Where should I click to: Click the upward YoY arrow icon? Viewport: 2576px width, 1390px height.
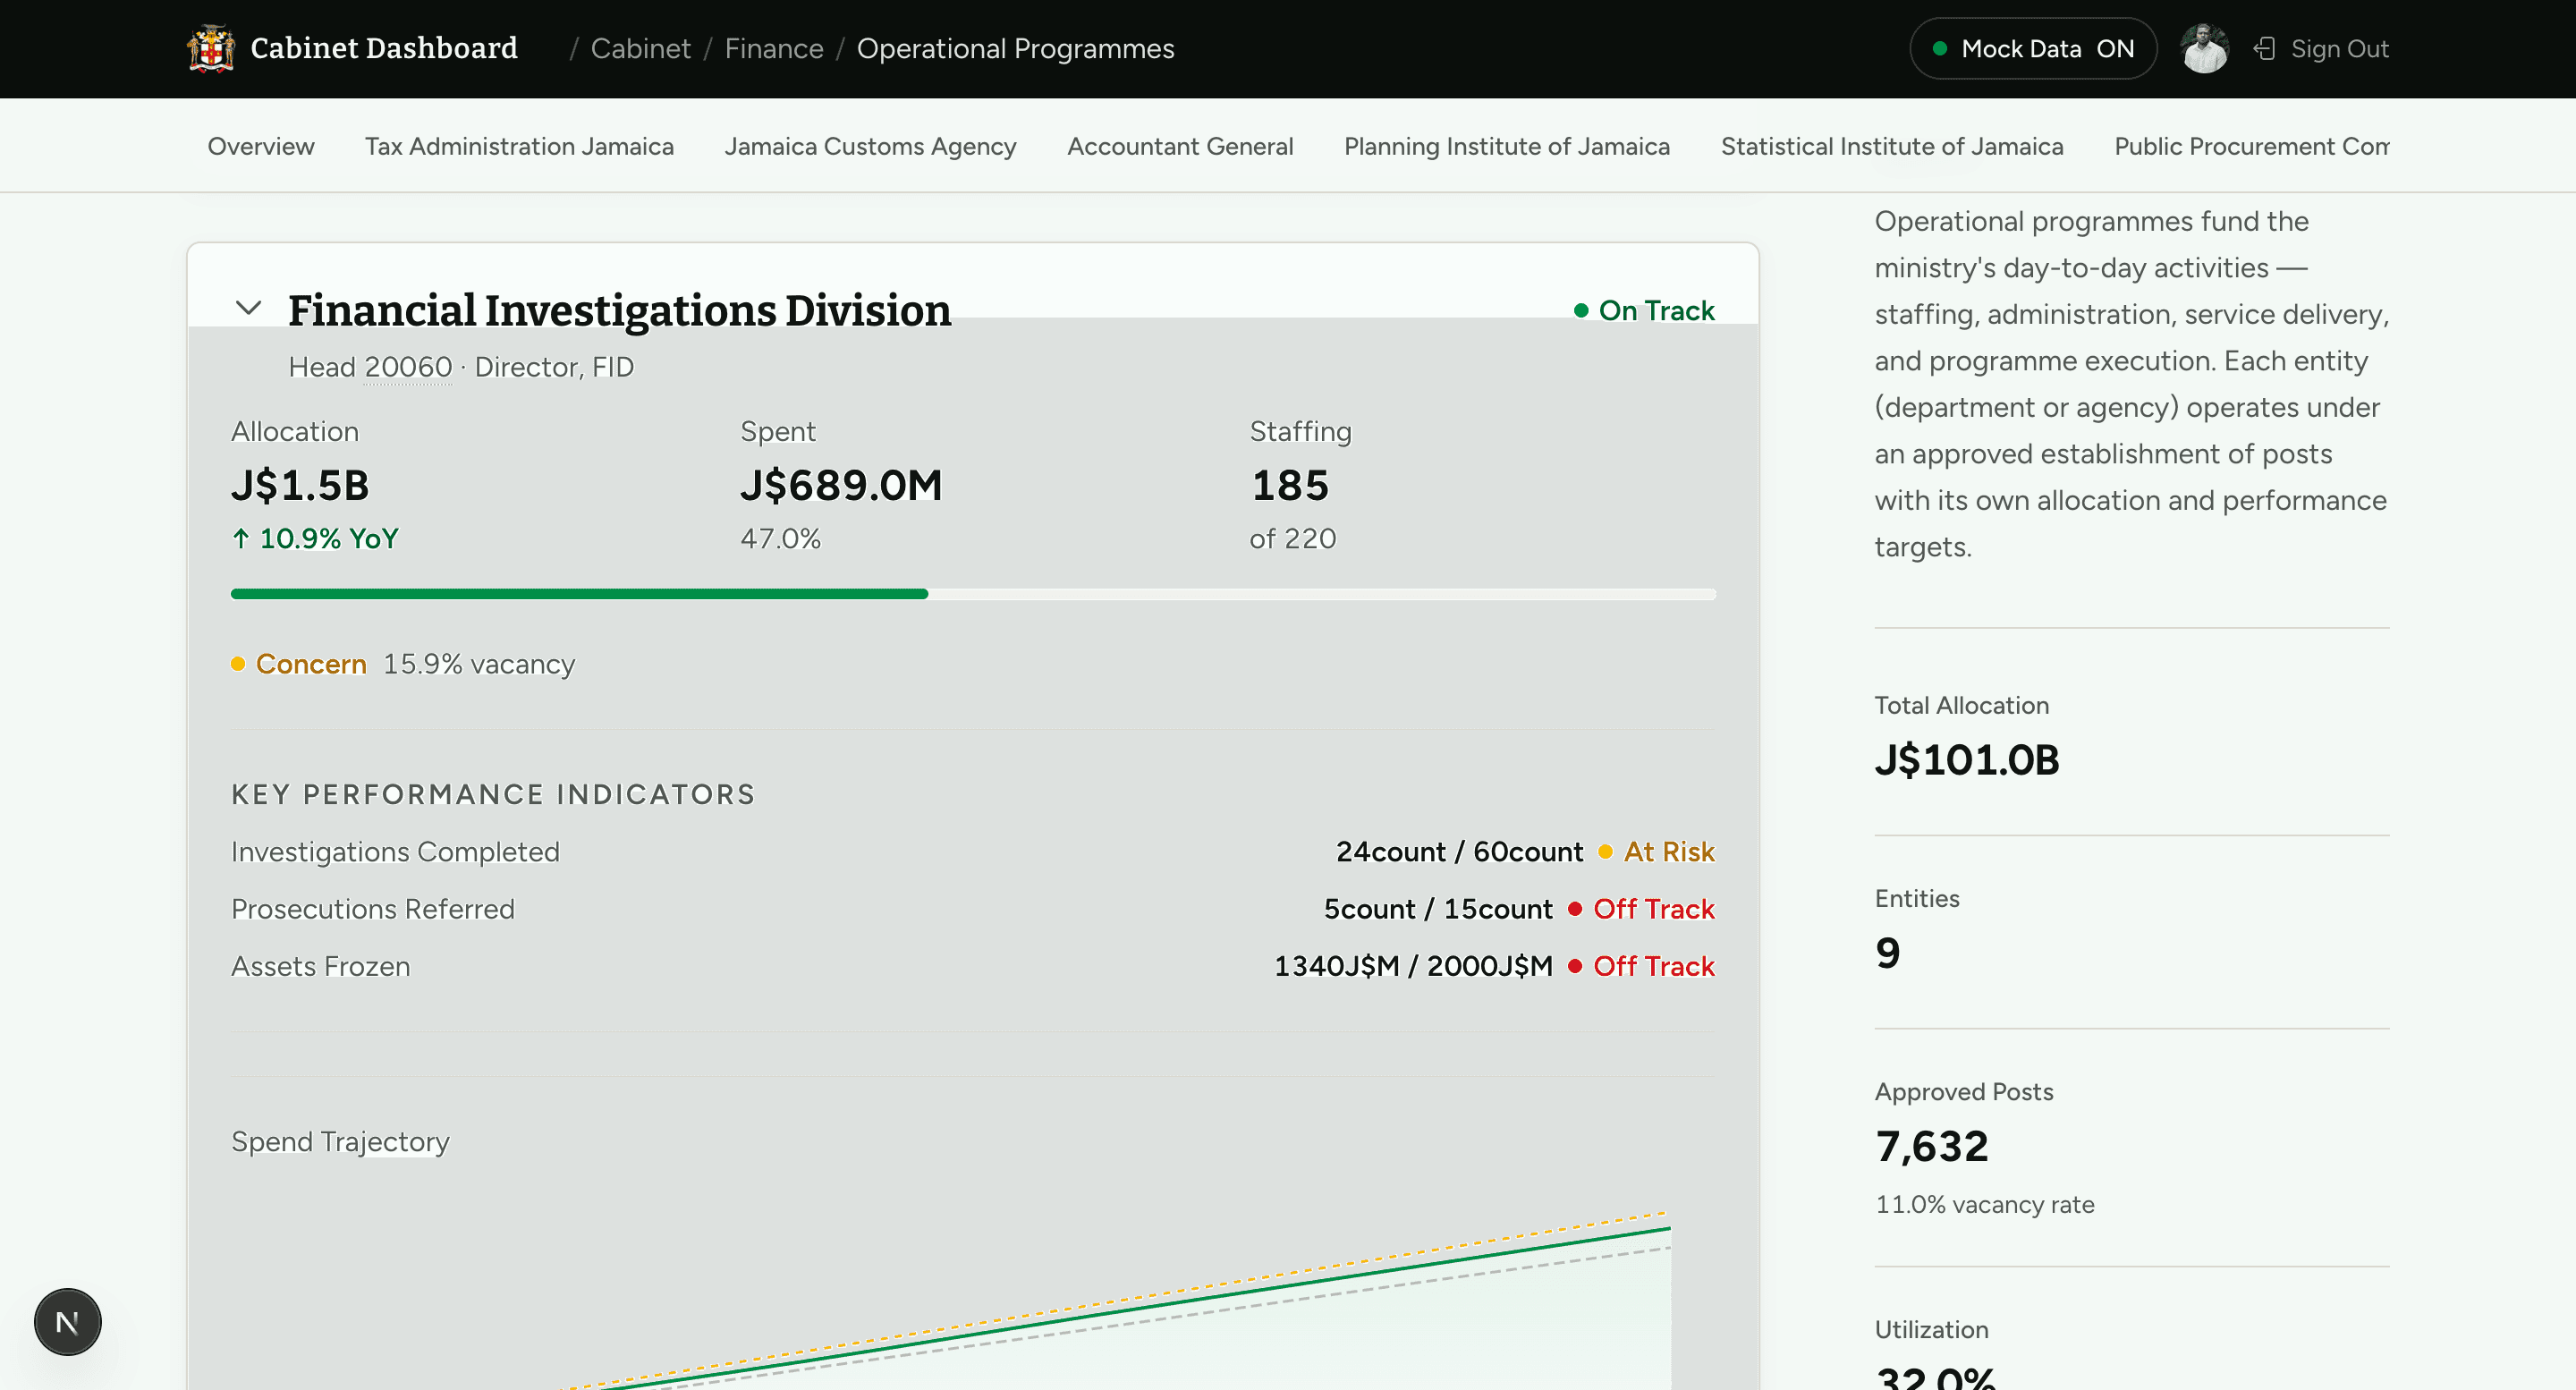click(x=241, y=538)
